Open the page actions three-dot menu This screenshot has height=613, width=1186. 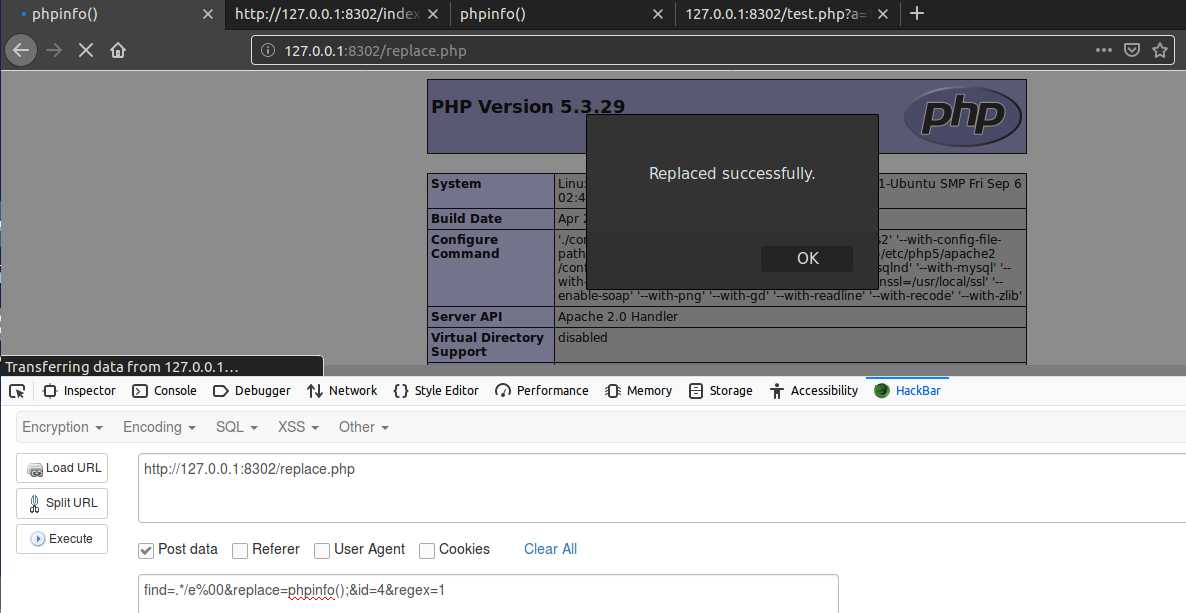1104,51
